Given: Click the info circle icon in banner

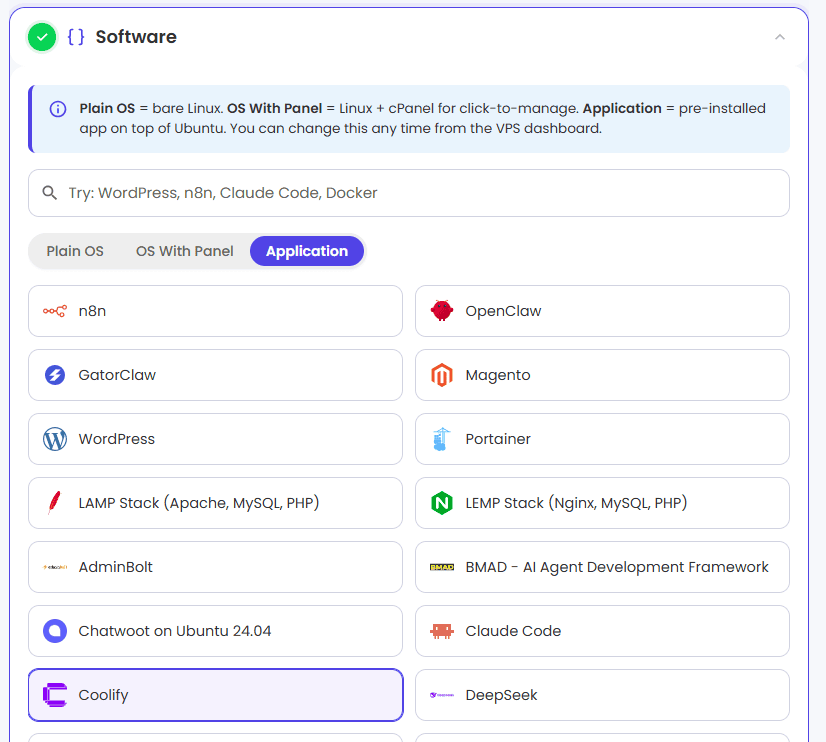Looking at the screenshot, I should pyautogui.click(x=58, y=109).
